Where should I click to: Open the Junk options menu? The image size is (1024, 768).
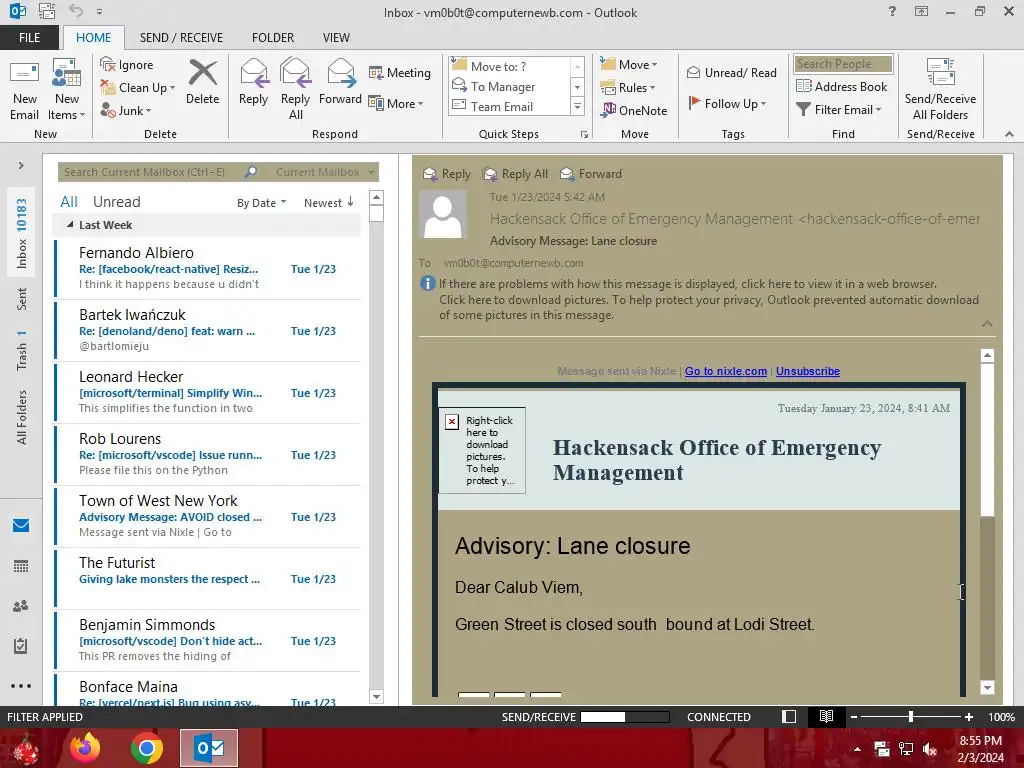click(125, 110)
